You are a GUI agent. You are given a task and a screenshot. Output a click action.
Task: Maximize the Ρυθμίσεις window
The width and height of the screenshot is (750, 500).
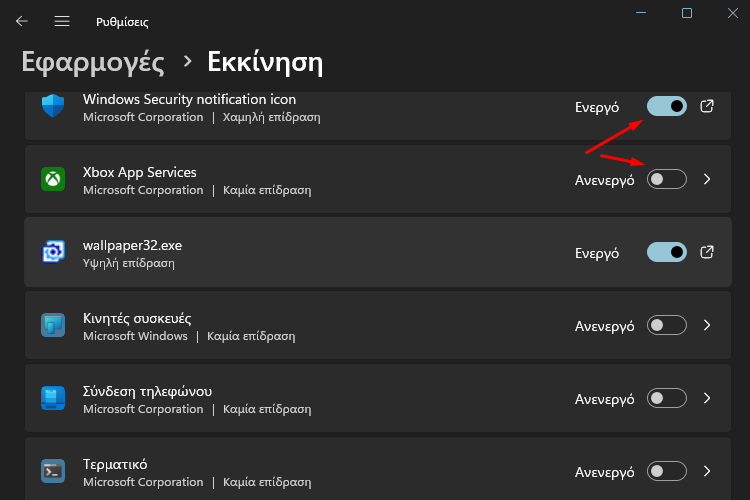click(687, 13)
